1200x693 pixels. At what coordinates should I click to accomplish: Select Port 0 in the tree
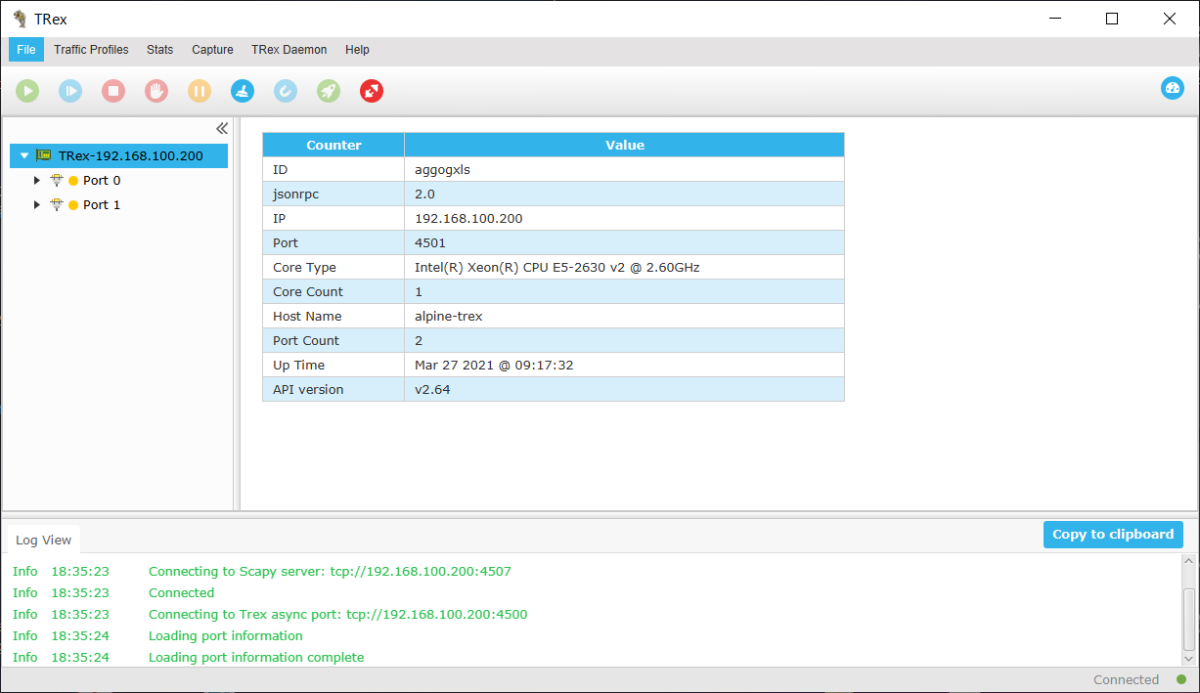click(102, 180)
